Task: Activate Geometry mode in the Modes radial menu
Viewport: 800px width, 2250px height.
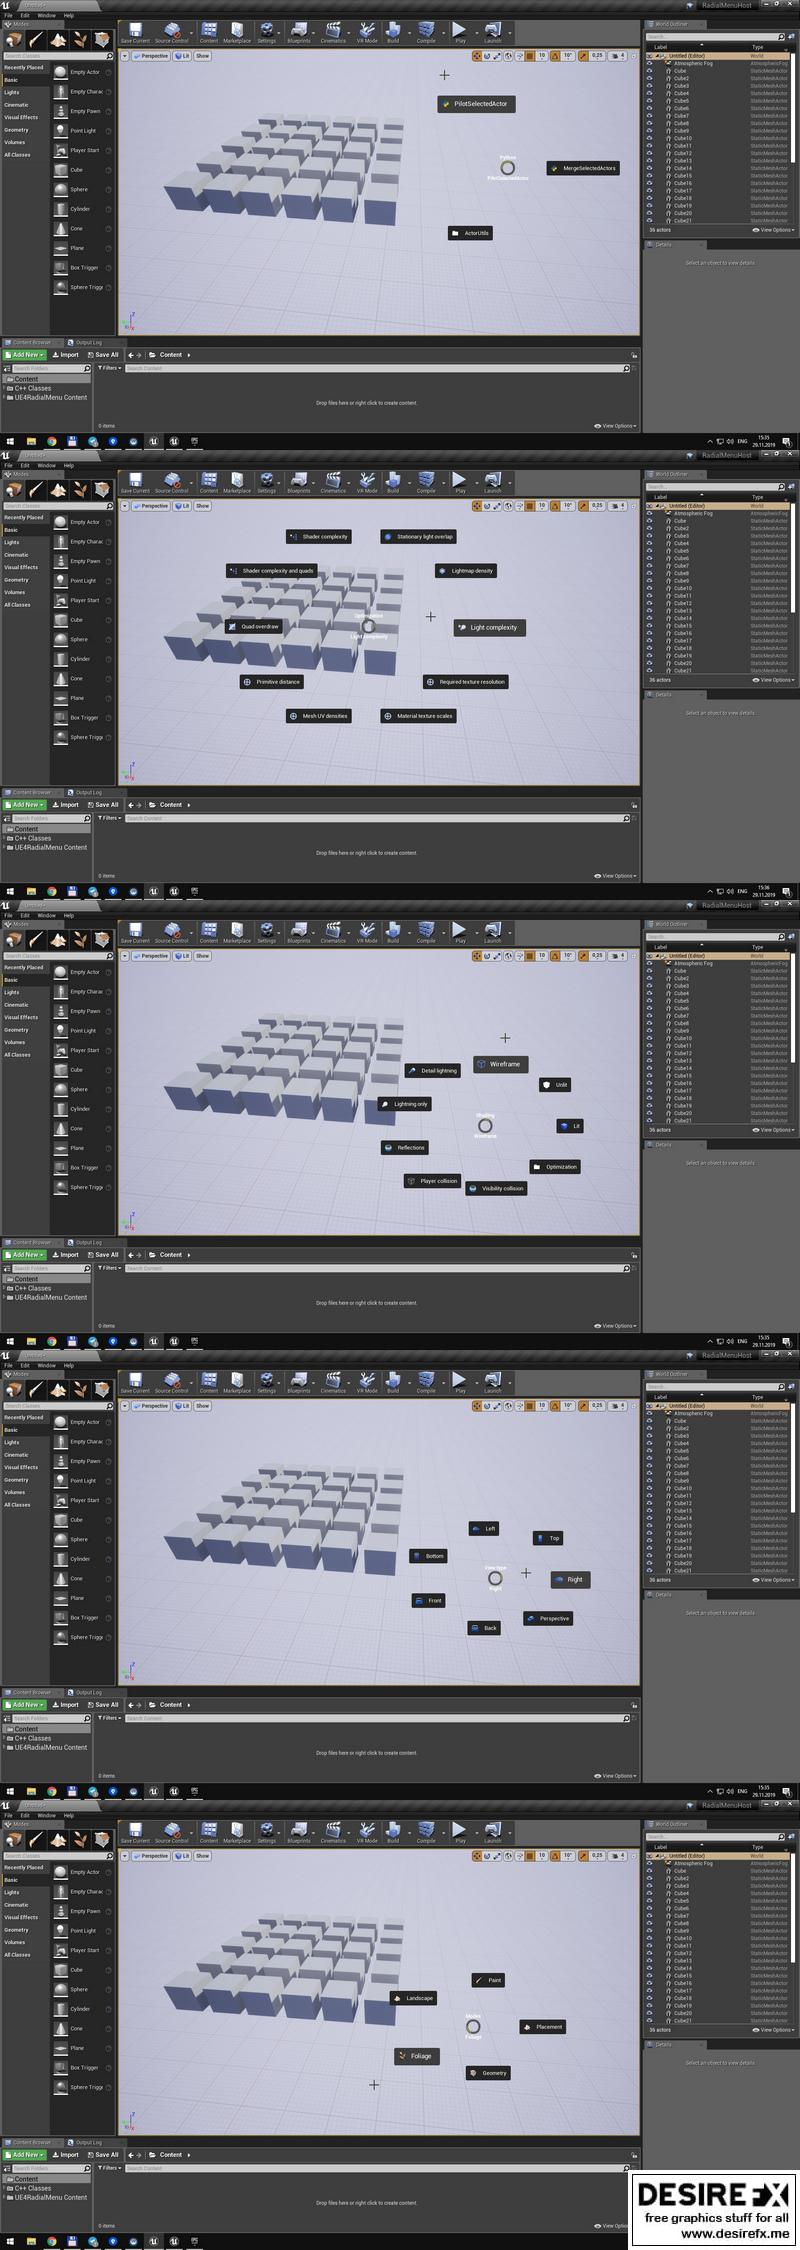Action: (x=489, y=2073)
